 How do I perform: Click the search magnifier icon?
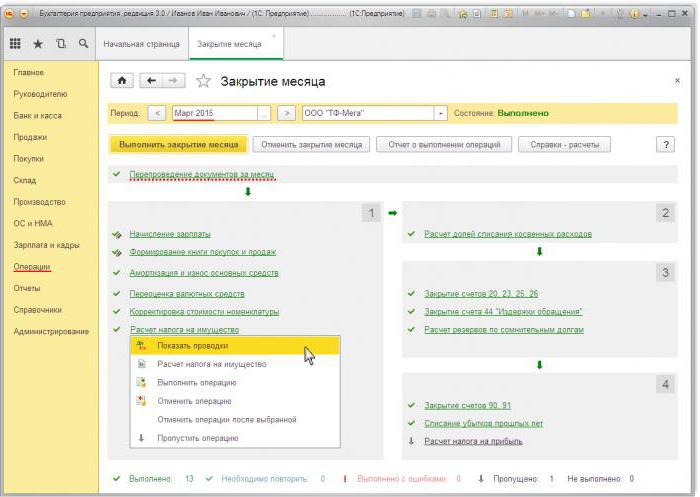(83, 44)
